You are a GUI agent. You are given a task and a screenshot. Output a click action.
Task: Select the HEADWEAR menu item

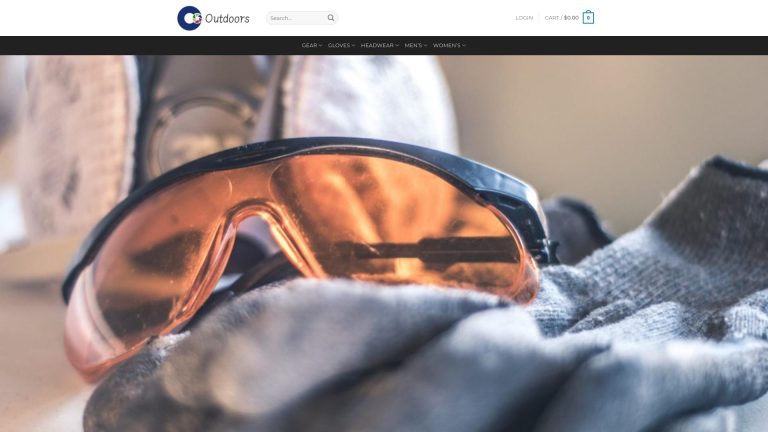click(377, 45)
